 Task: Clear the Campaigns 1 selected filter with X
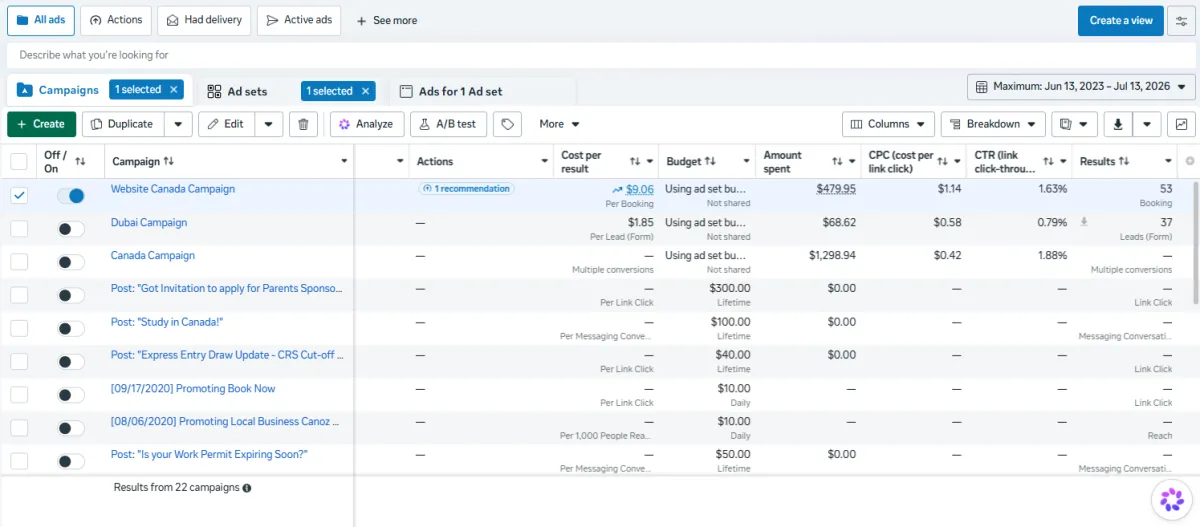tap(174, 90)
